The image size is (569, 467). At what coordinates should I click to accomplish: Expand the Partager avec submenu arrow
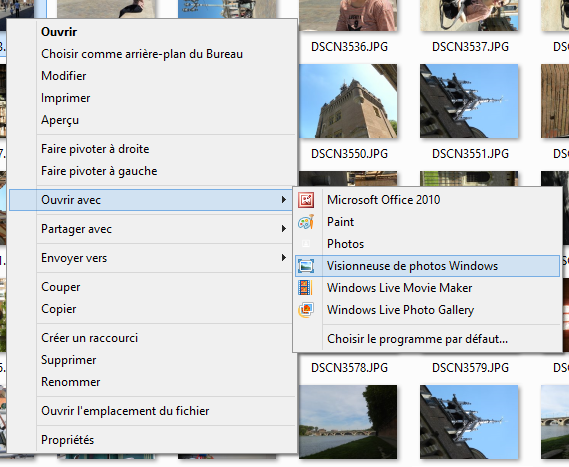284,229
